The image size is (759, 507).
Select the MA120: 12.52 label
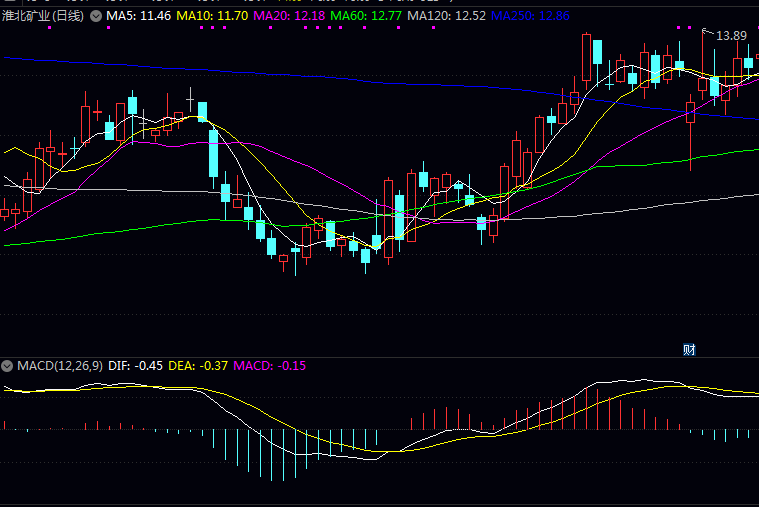coord(446,16)
